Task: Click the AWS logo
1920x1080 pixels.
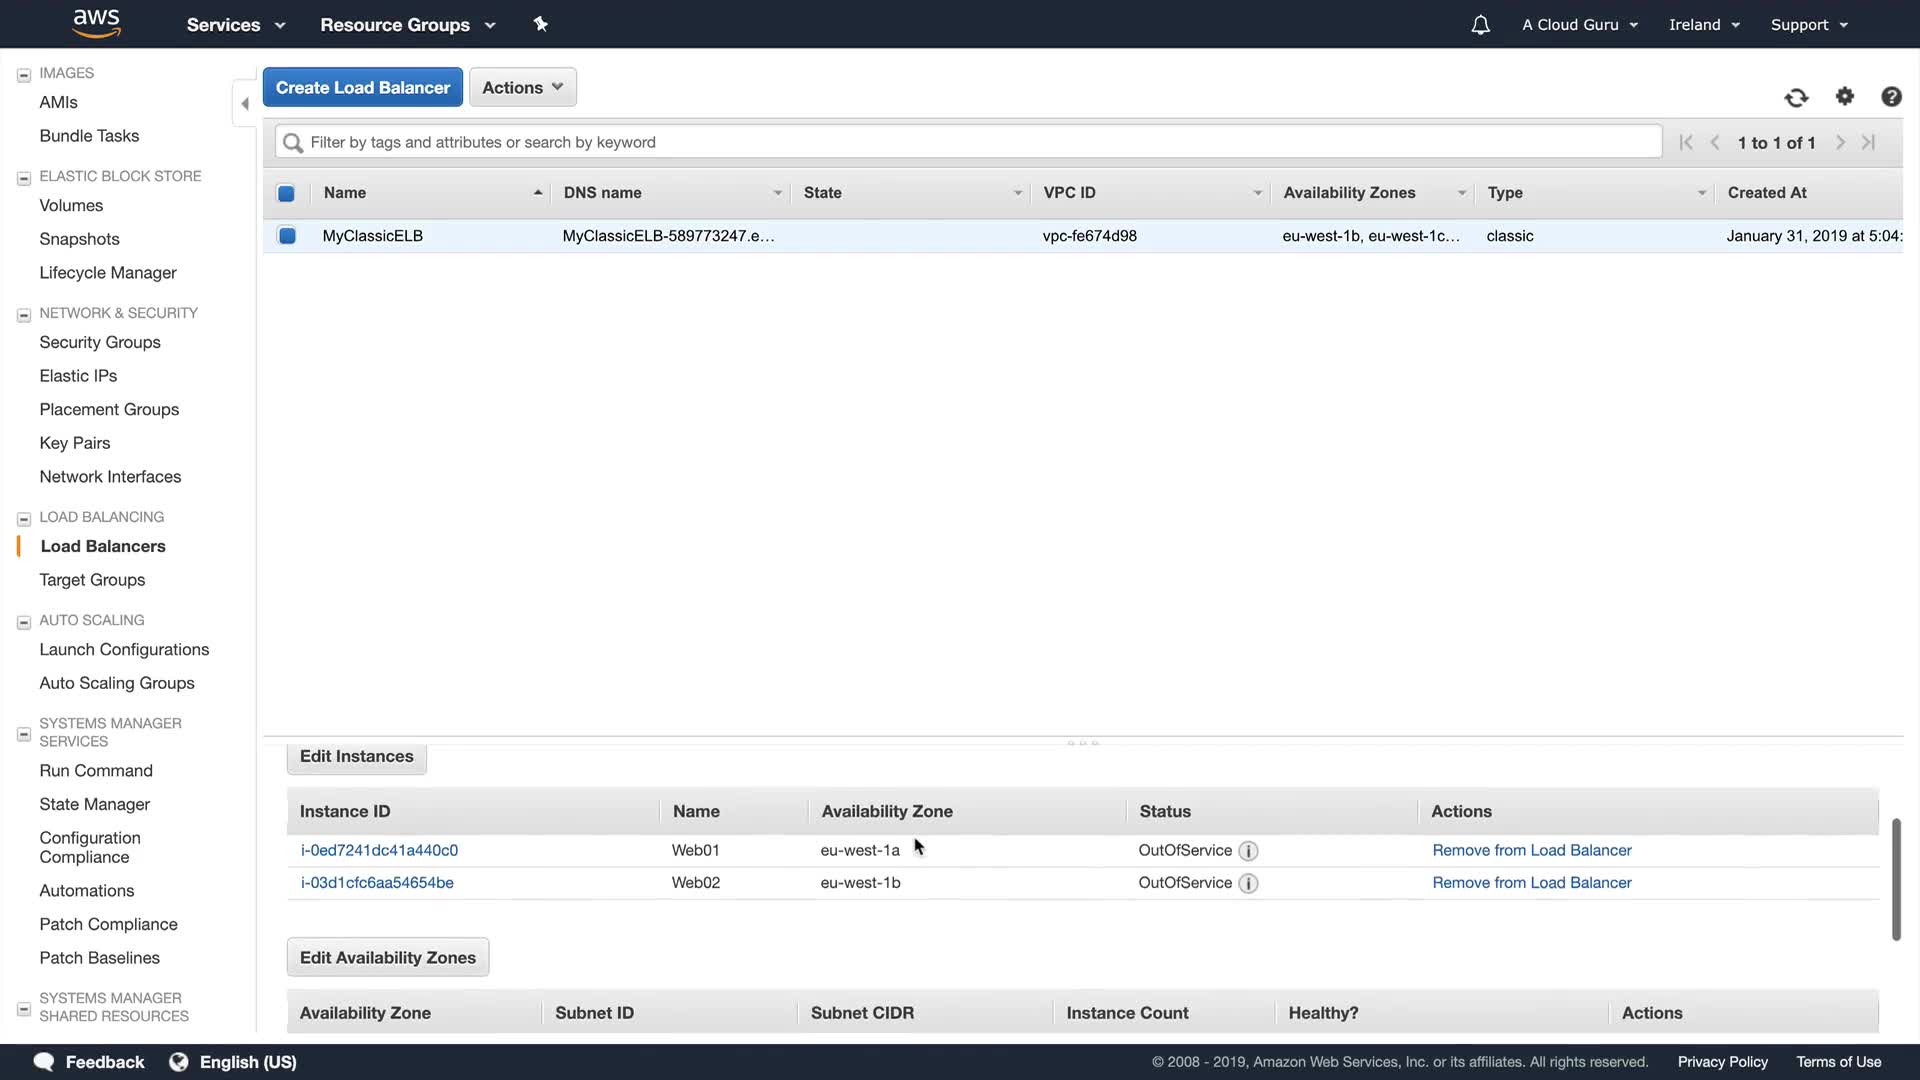Action: 97,23
